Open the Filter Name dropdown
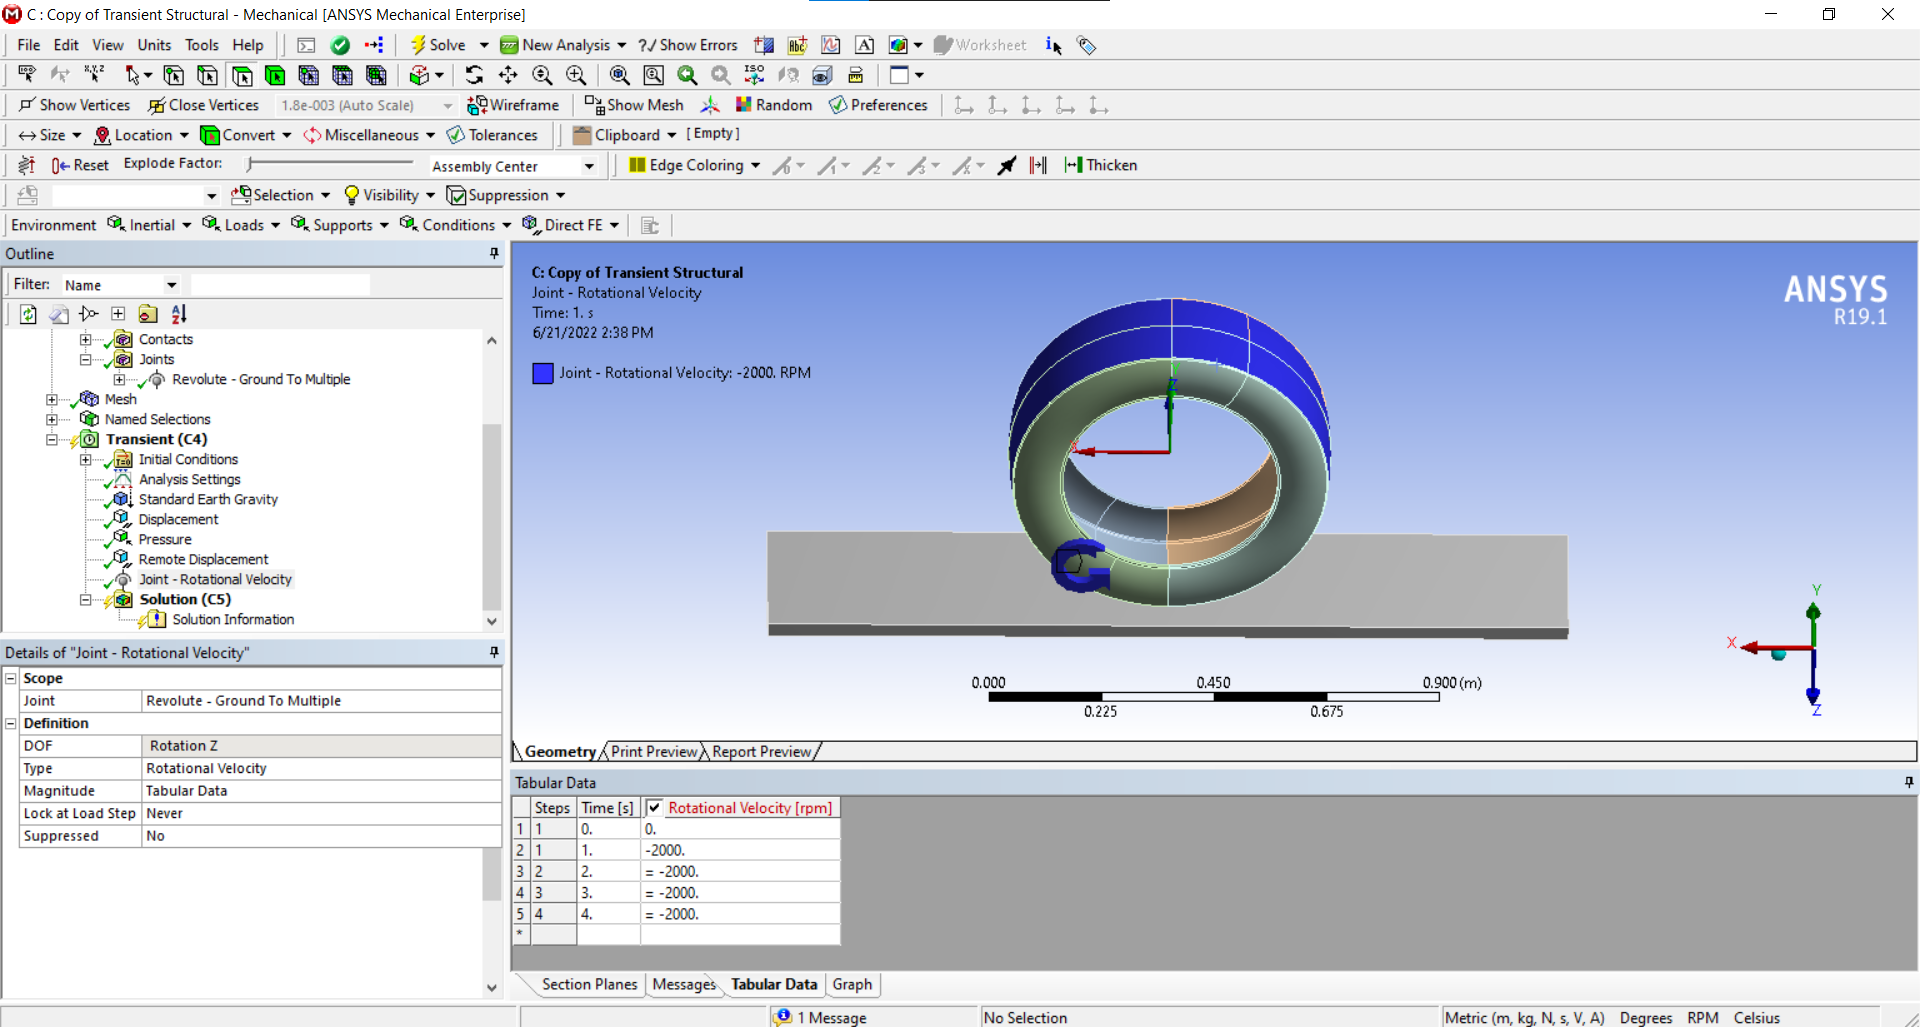This screenshot has width=1920, height=1027. click(x=172, y=285)
